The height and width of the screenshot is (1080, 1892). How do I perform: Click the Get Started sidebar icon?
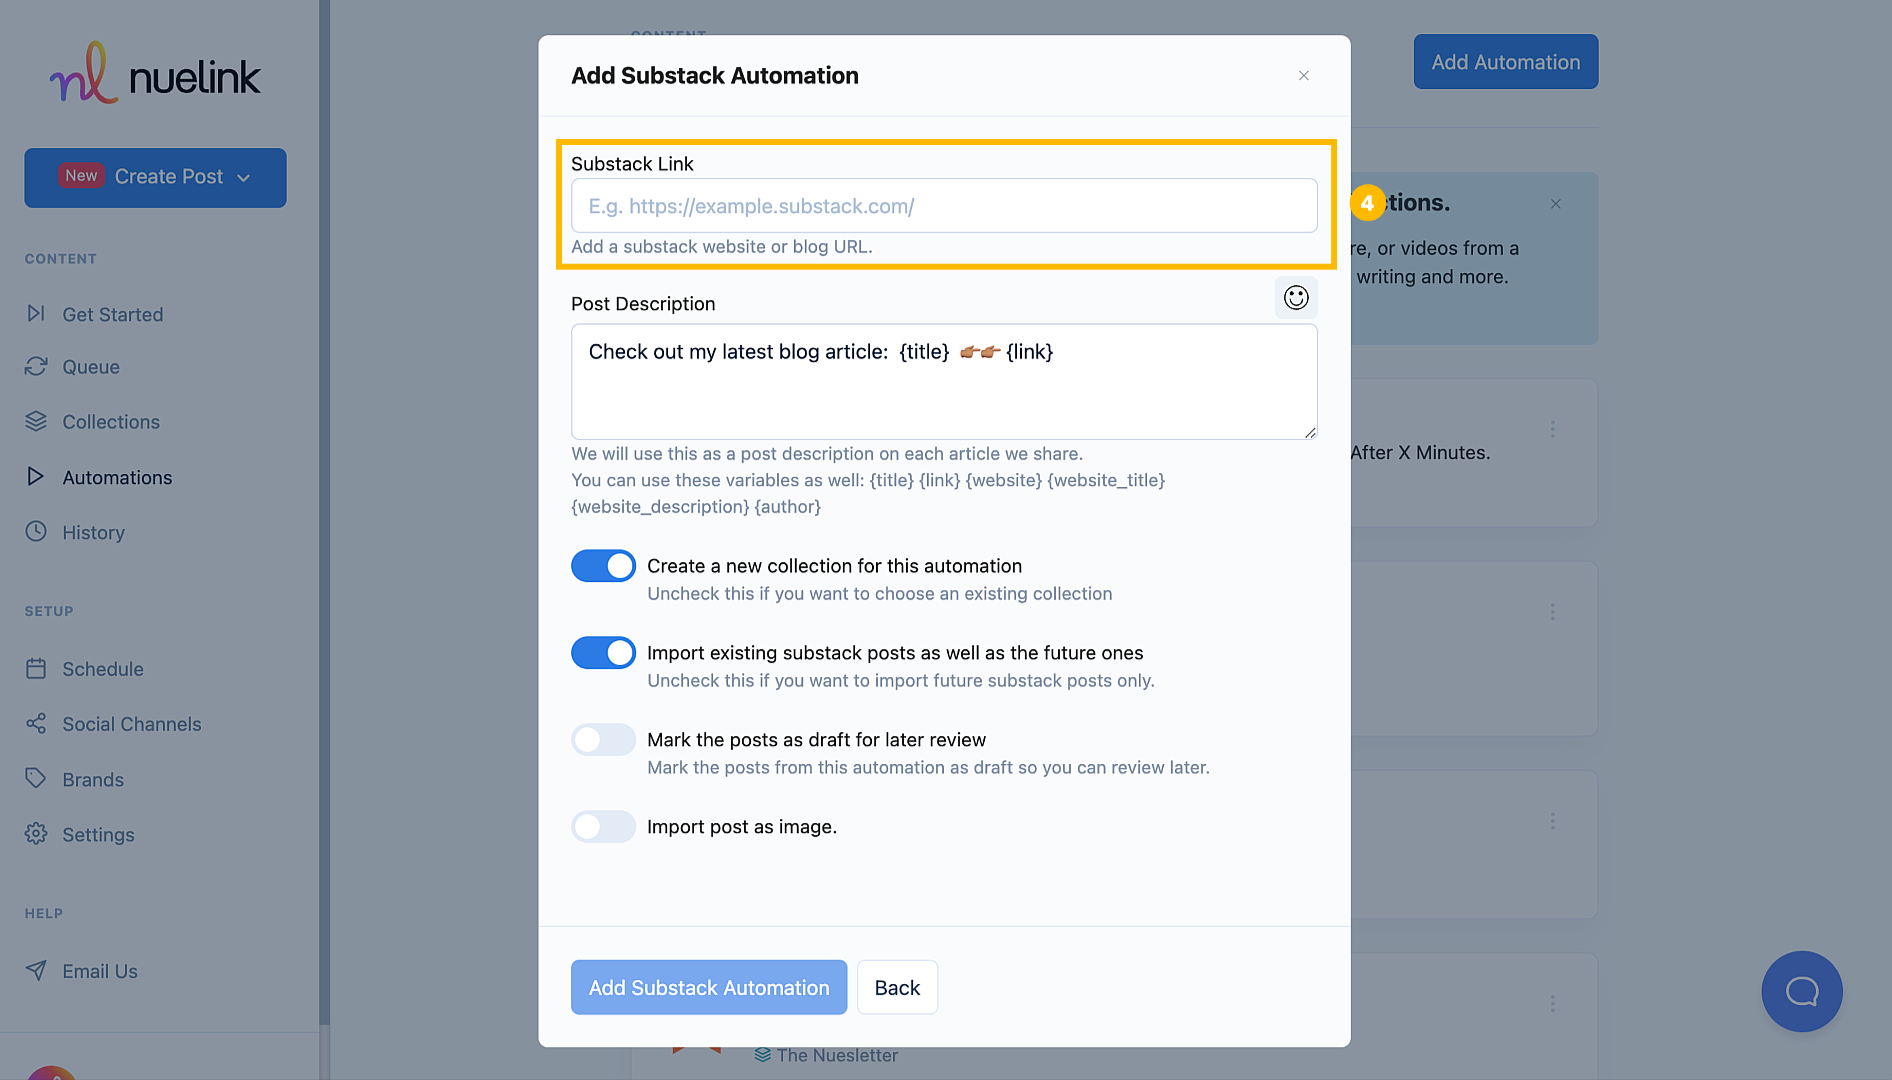36,314
